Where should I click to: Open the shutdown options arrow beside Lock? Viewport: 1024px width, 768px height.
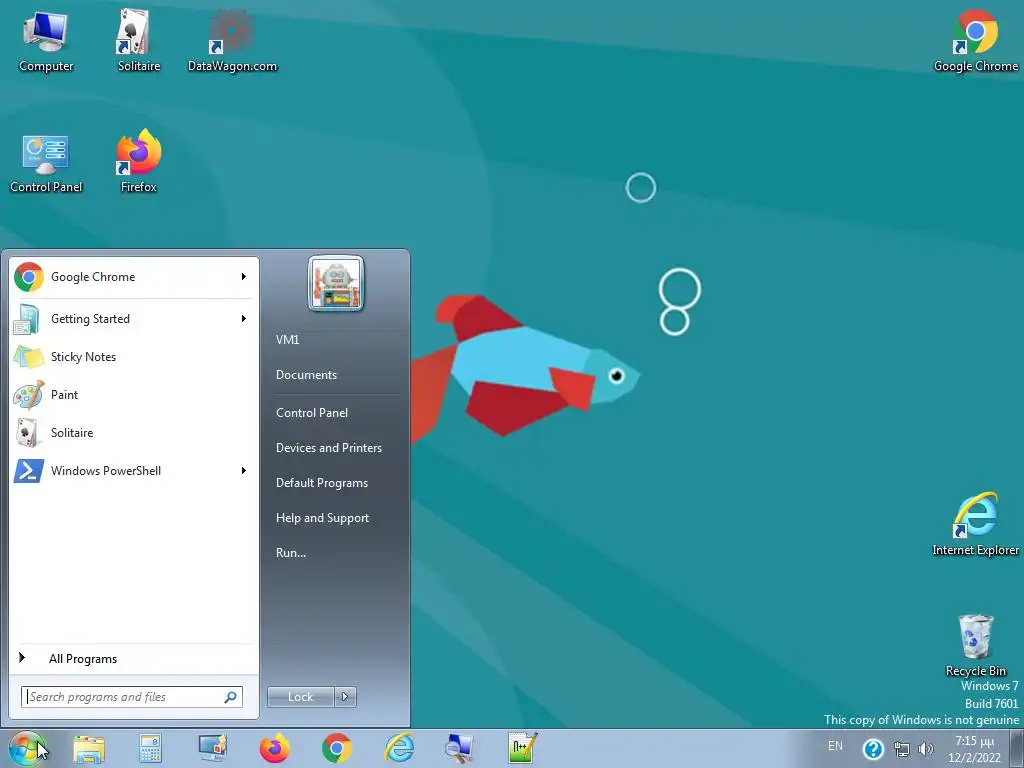[x=345, y=697]
